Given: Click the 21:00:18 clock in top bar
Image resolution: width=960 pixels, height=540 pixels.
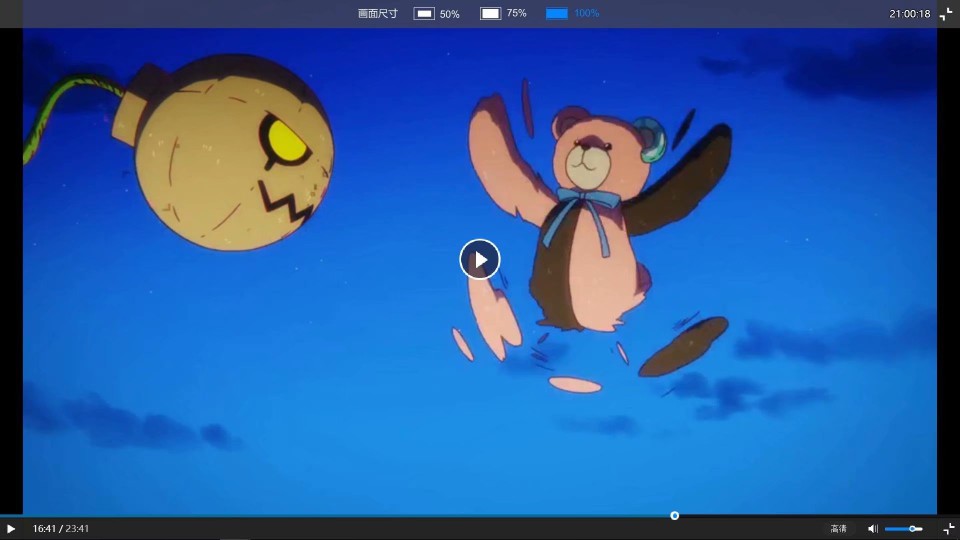Looking at the screenshot, I should pyautogui.click(x=909, y=14).
